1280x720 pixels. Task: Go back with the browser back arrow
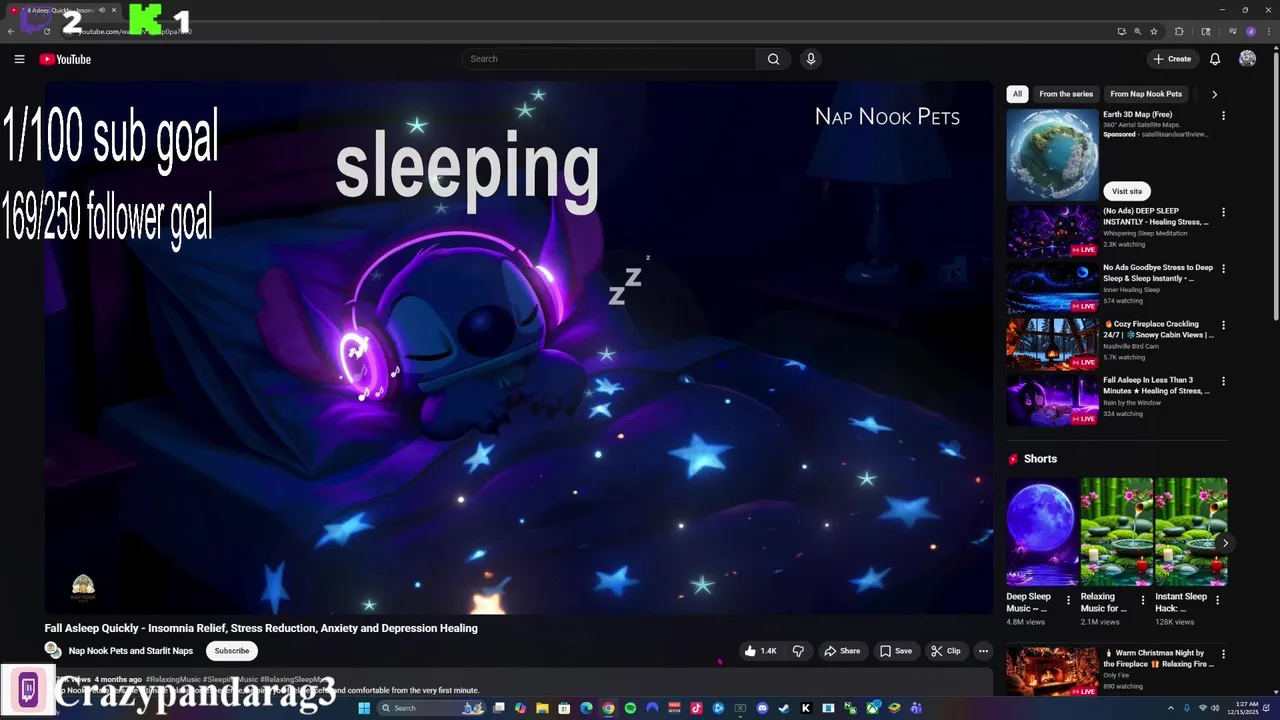(11, 31)
